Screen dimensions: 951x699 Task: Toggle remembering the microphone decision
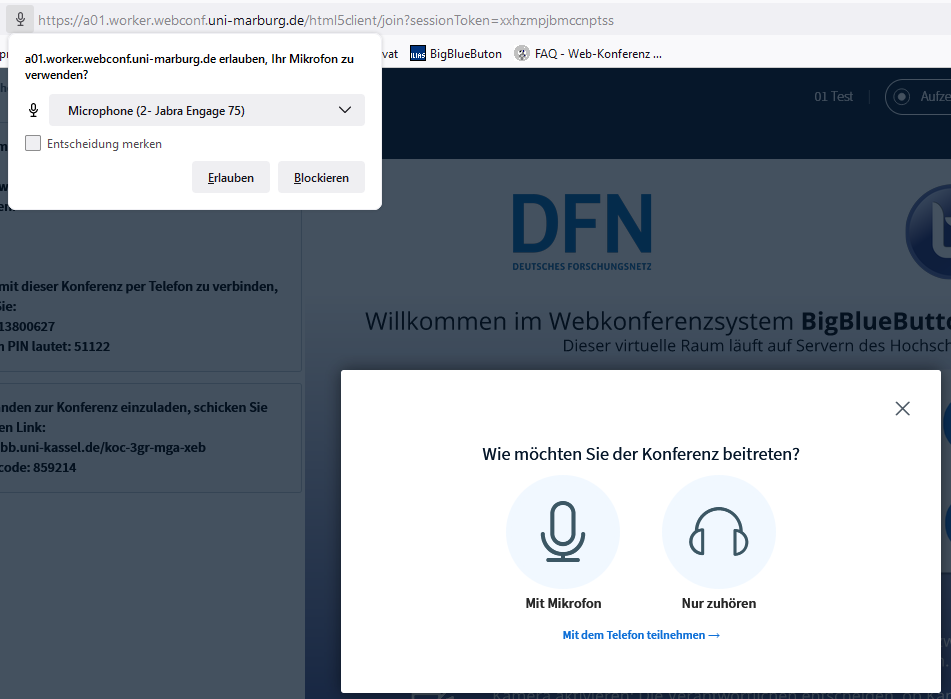[x=33, y=143]
